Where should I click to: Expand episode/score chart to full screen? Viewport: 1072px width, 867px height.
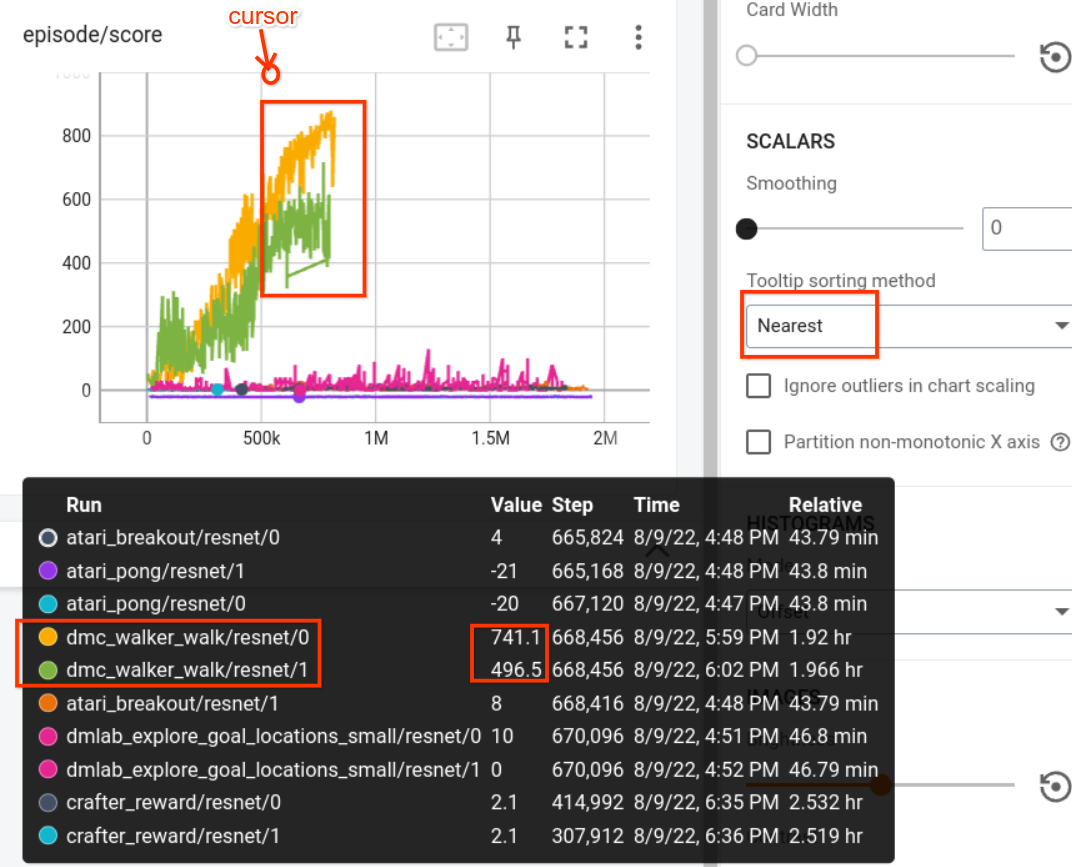point(575,36)
